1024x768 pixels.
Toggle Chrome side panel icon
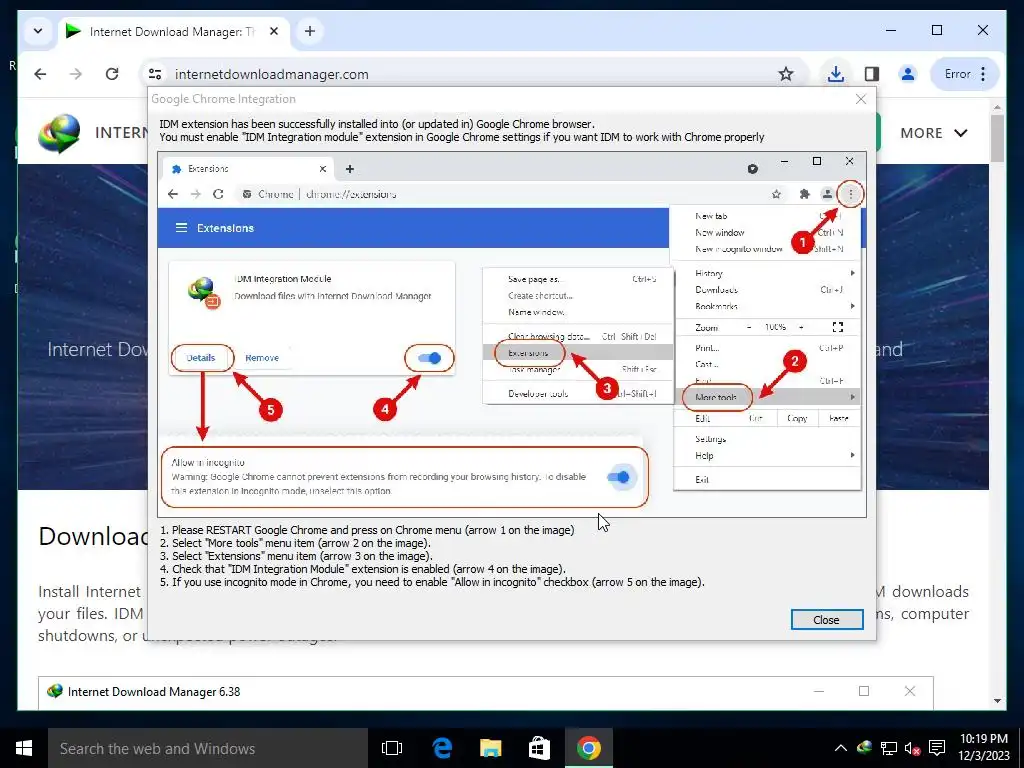pyautogui.click(x=872, y=74)
